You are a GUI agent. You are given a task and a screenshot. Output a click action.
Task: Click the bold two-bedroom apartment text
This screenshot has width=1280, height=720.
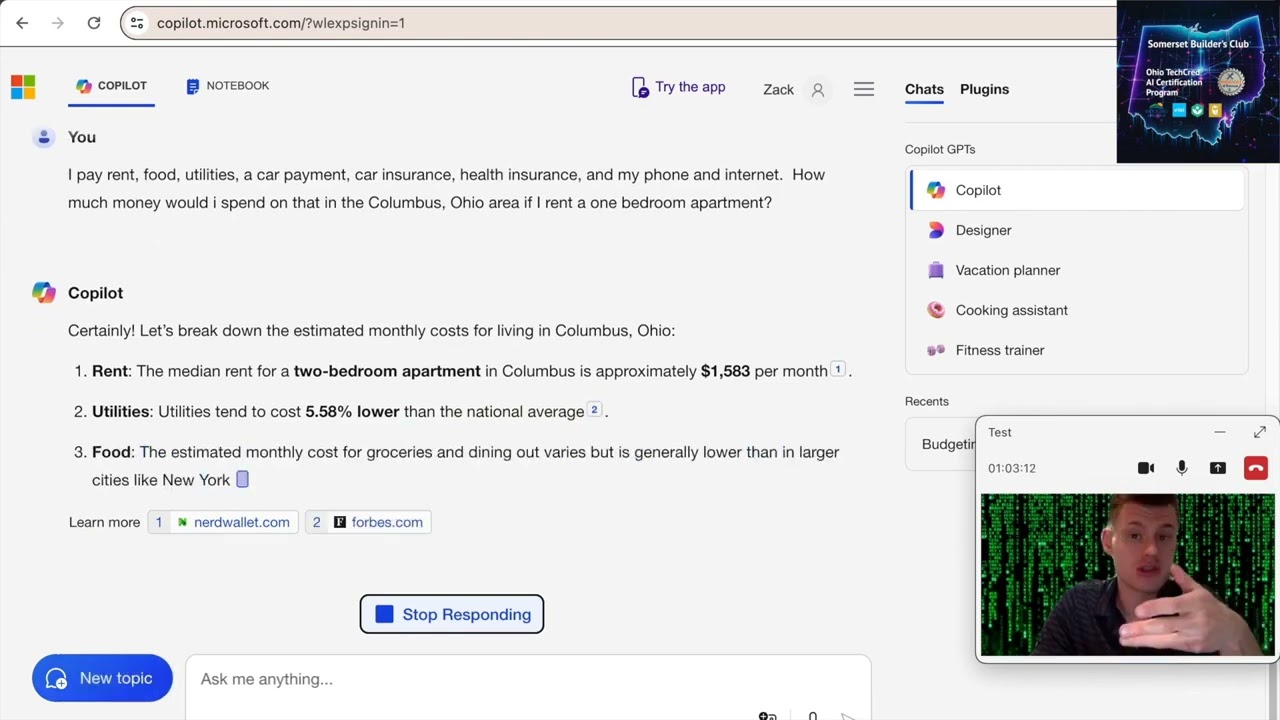(x=387, y=371)
